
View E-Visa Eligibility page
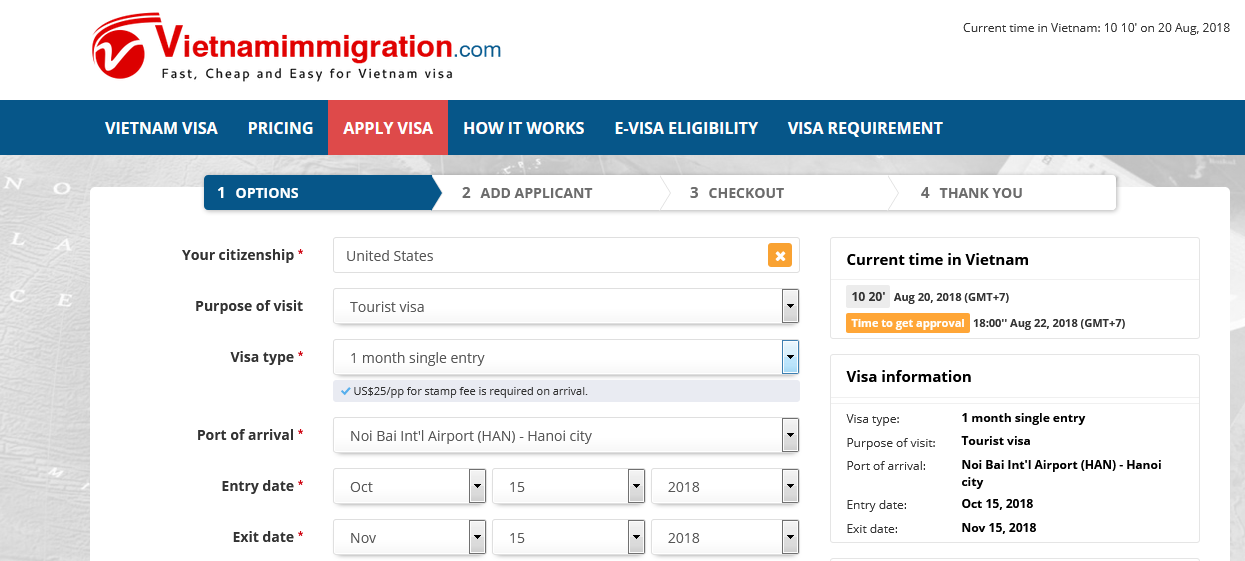[686, 128]
